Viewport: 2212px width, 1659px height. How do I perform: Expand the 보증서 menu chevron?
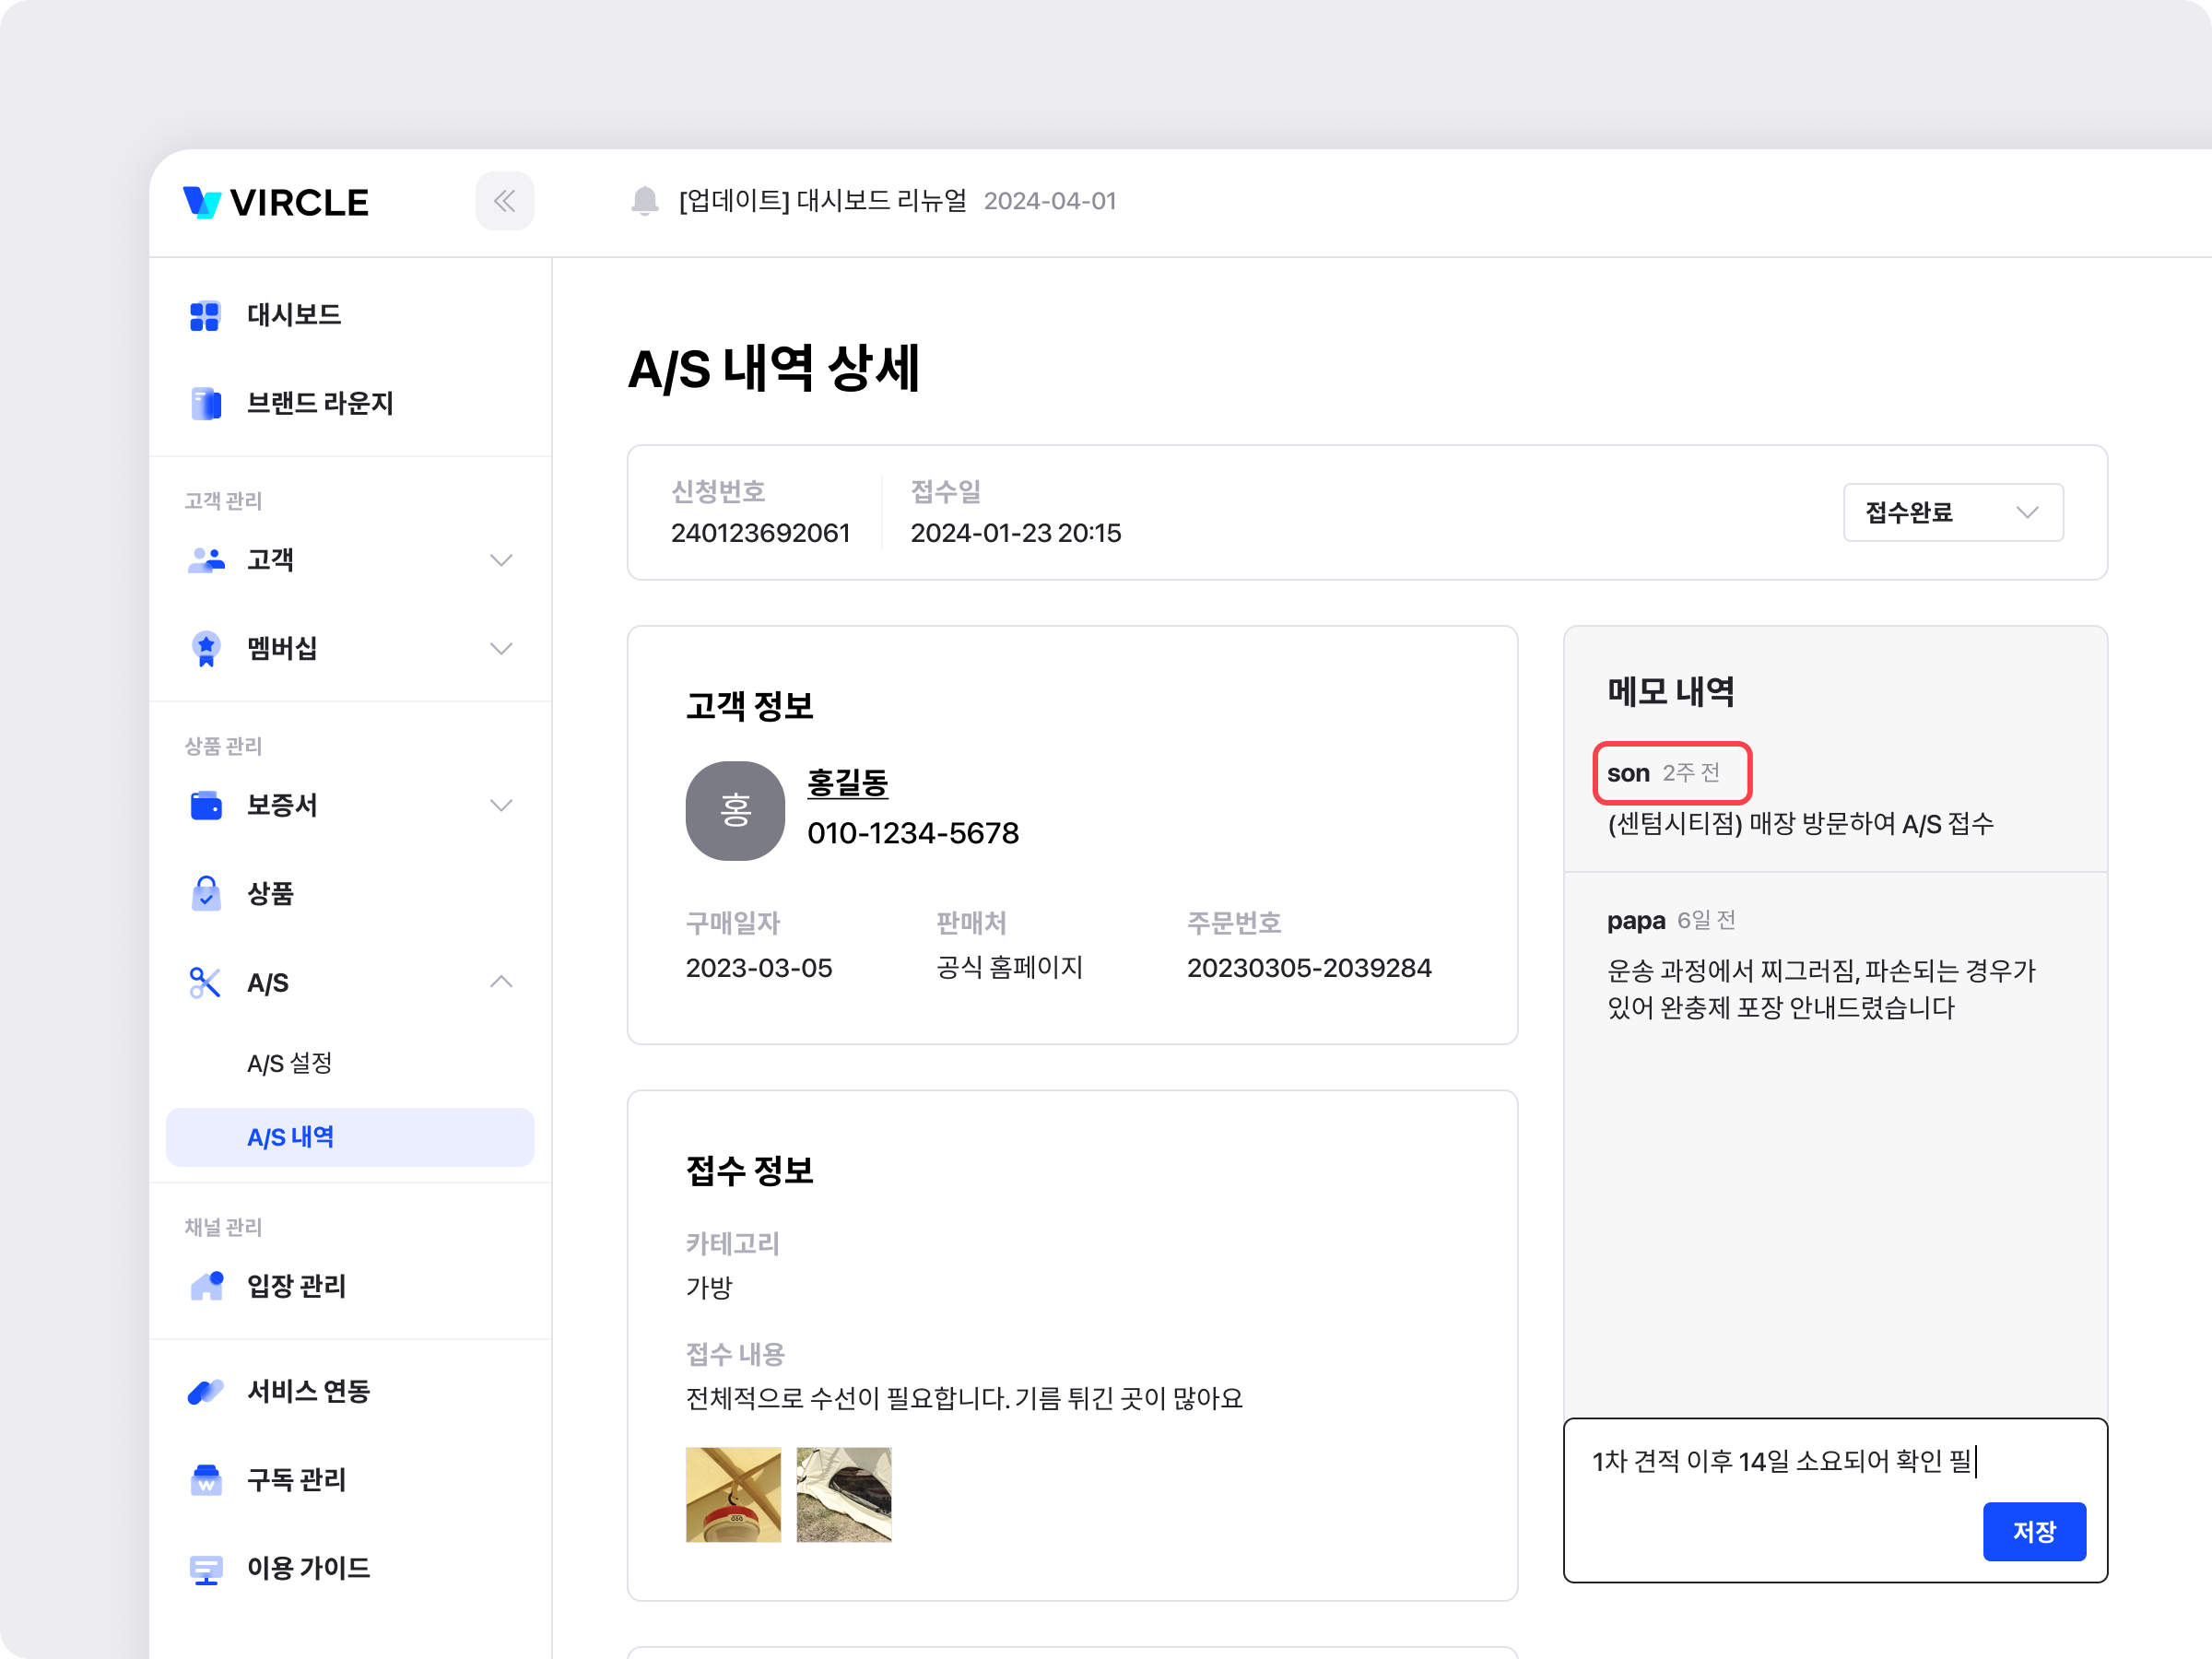pyautogui.click(x=501, y=805)
